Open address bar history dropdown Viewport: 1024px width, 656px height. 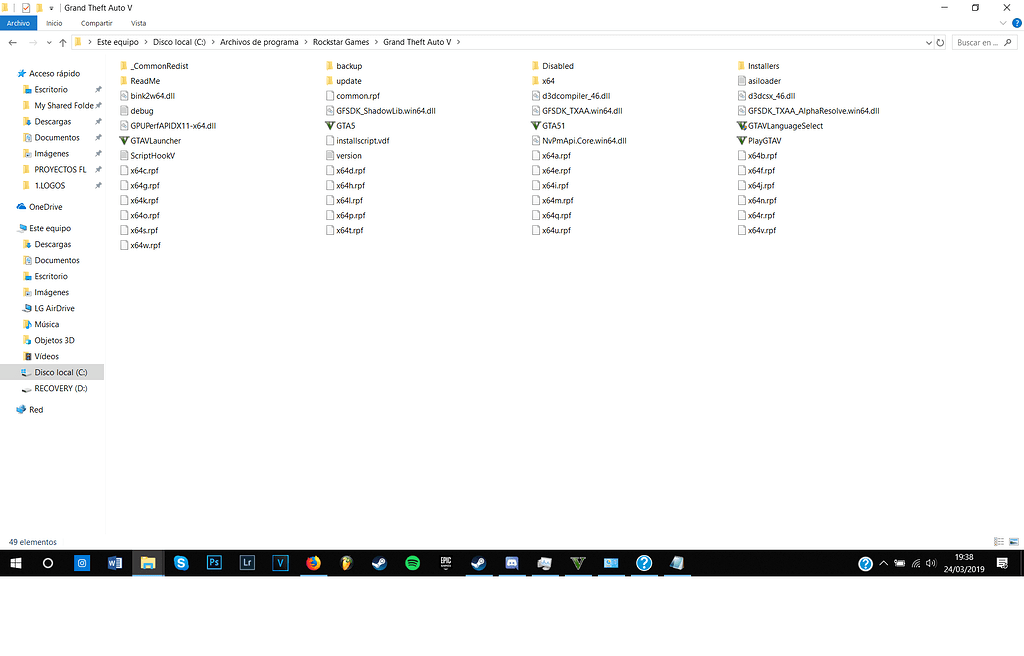coord(929,42)
